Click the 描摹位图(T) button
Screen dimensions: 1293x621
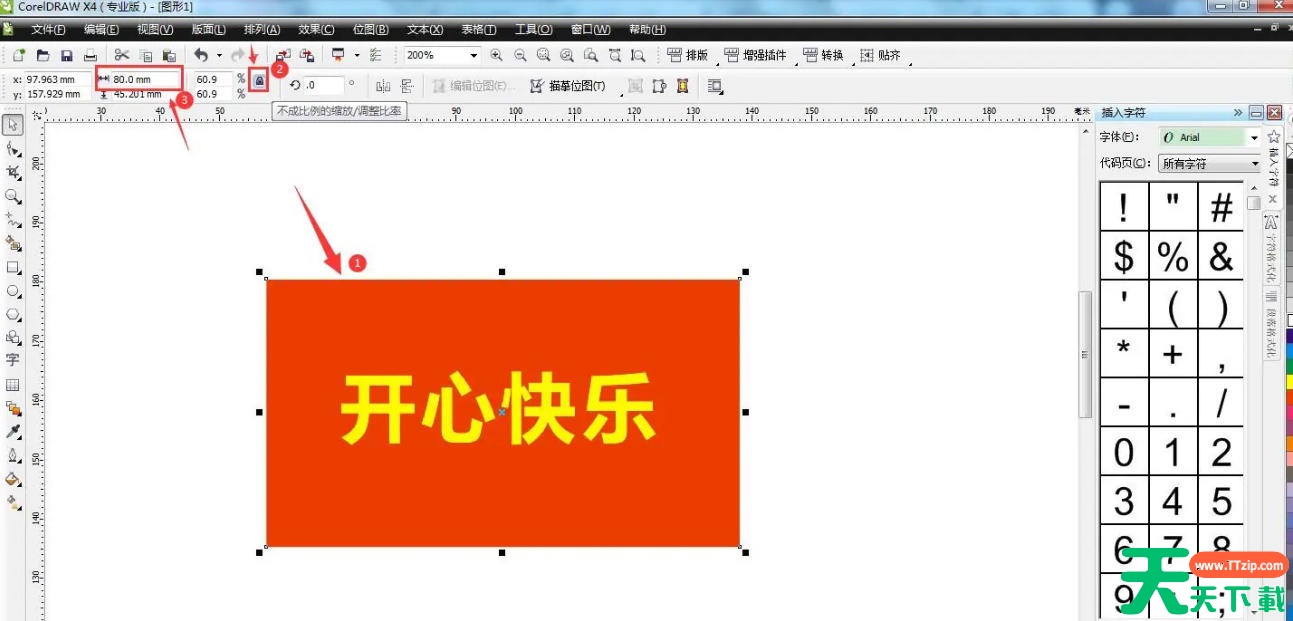[x=568, y=86]
